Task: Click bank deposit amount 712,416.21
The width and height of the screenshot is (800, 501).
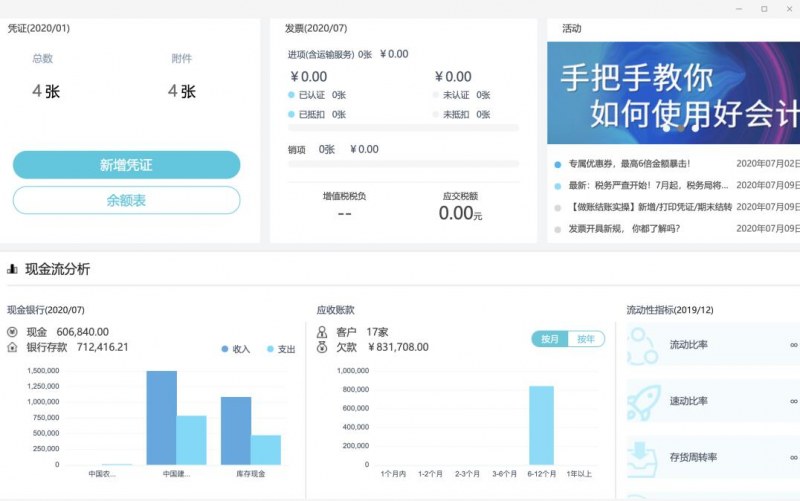Action: point(103,347)
